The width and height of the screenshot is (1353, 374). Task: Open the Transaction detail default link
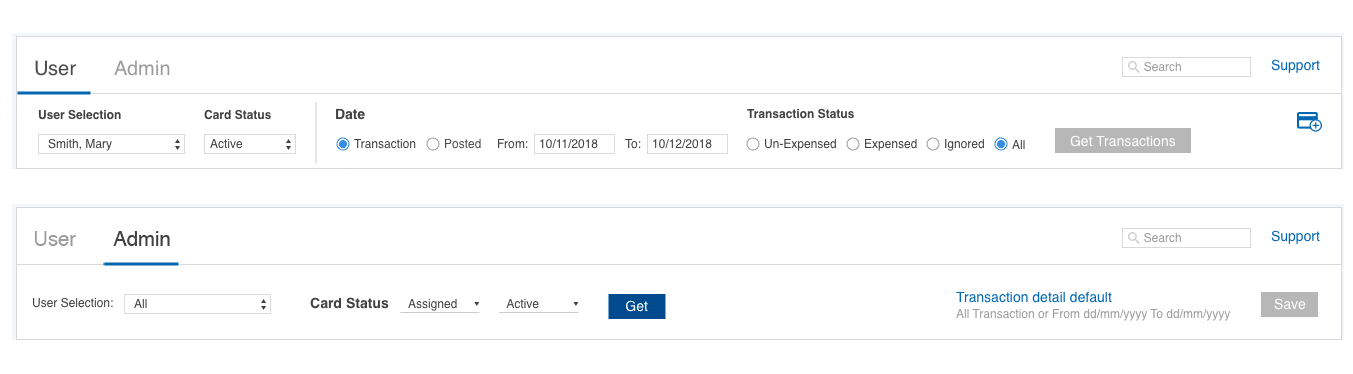click(x=1034, y=297)
